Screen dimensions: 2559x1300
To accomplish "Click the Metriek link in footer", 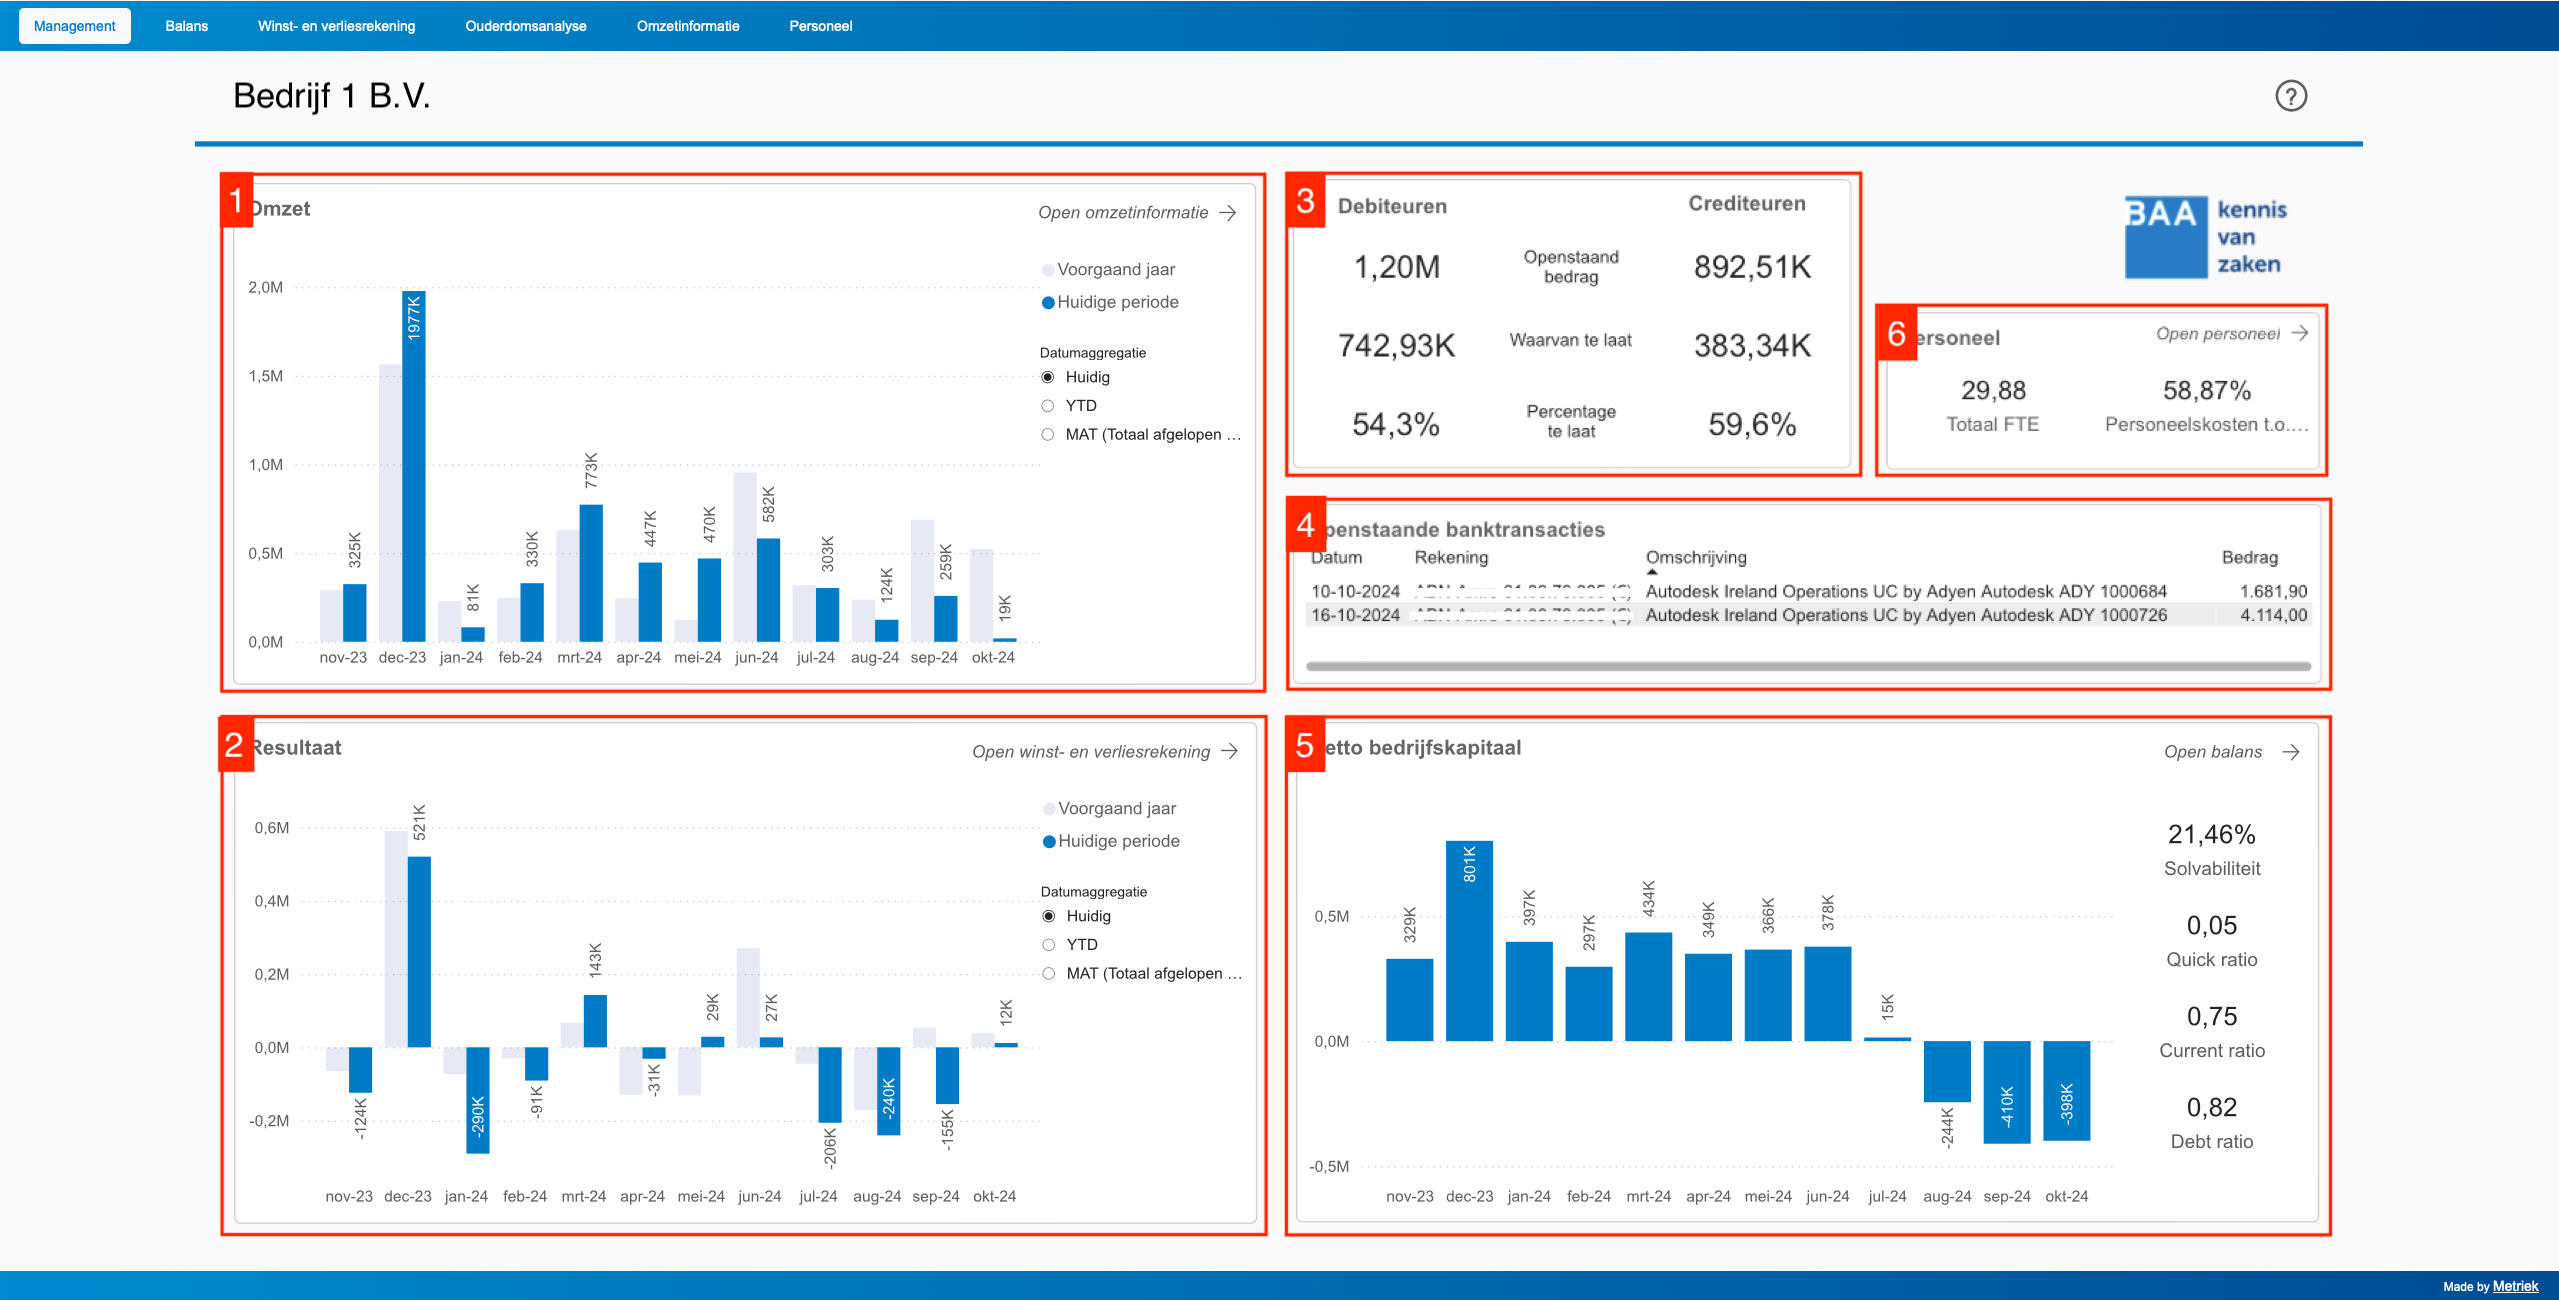I will pyautogui.click(x=2515, y=1286).
